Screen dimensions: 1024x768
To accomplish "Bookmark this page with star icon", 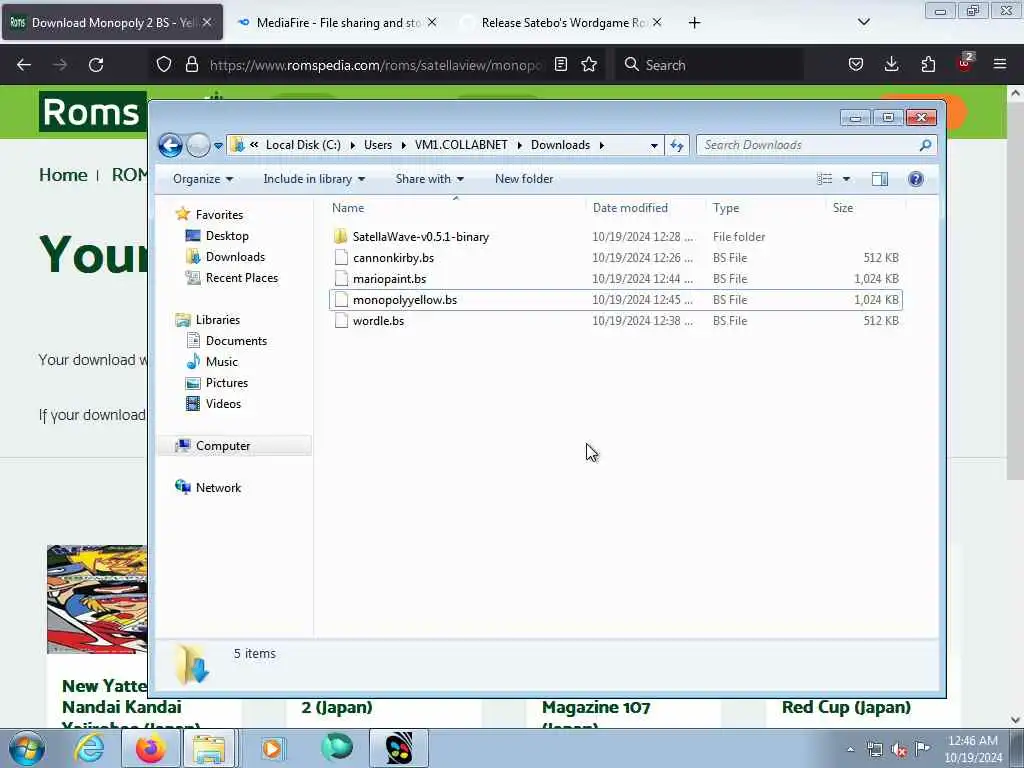I will [589, 64].
